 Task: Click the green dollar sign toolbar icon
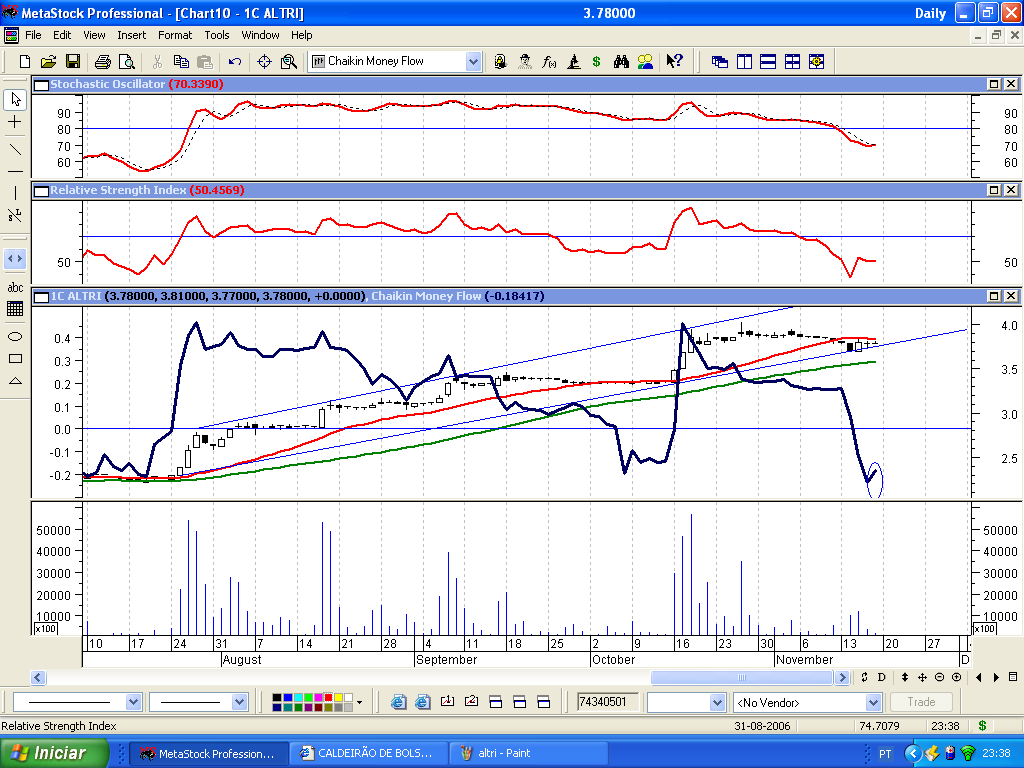(596, 62)
